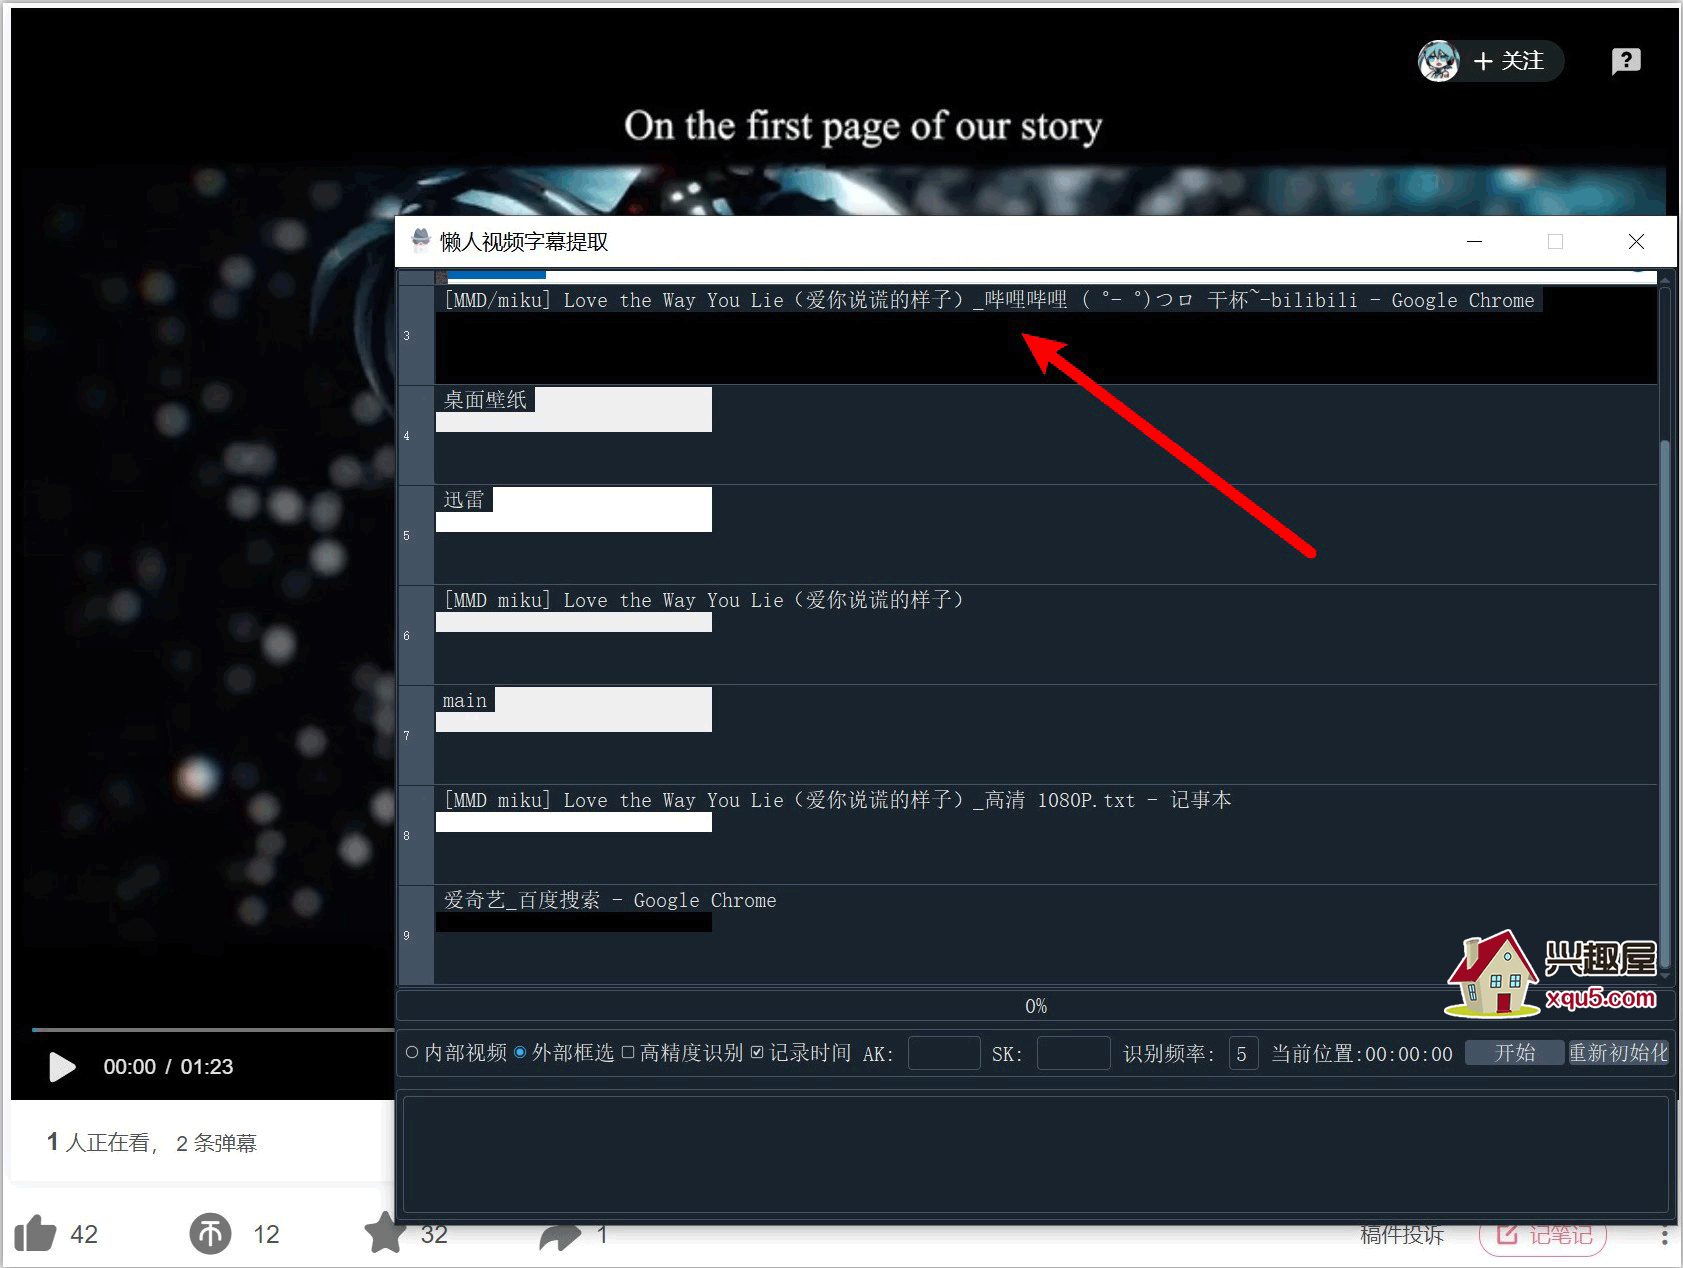Screen dimensions: 1683x1268
Task: Click the play button in video player
Action: (62, 1067)
